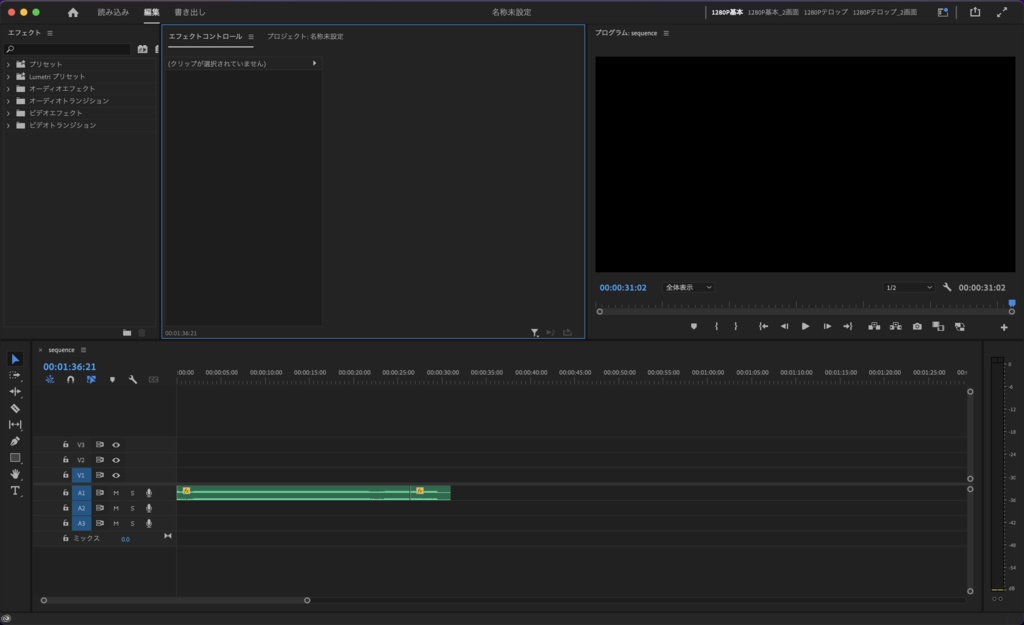Select the Ripple Edit tool
1024x625 pixels.
click(15, 391)
